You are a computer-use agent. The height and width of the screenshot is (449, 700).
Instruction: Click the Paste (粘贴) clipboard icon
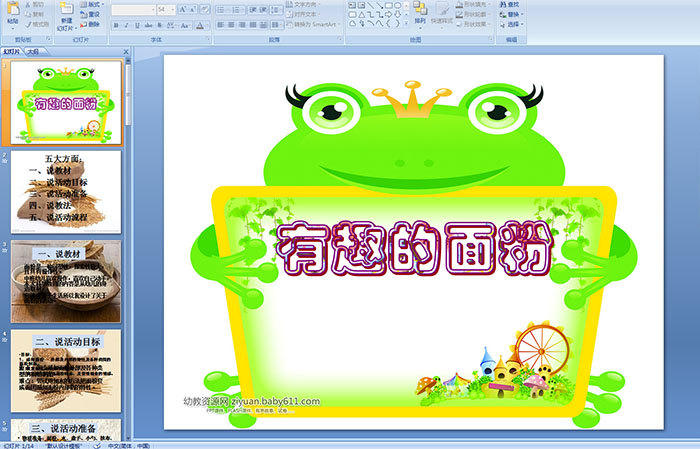[13, 9]
